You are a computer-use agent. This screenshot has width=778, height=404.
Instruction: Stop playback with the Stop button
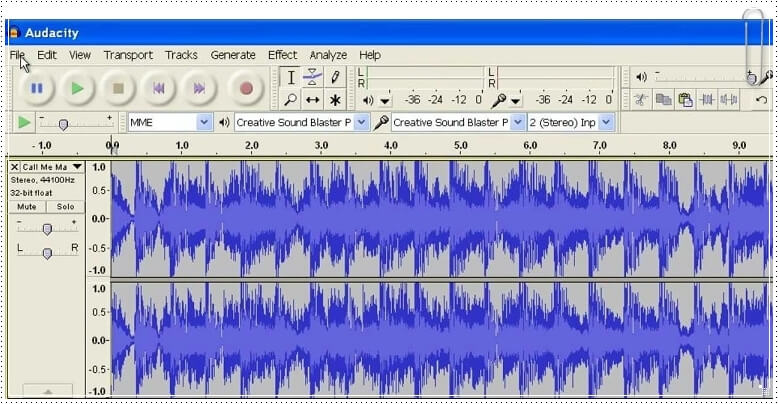pos(118,88)
